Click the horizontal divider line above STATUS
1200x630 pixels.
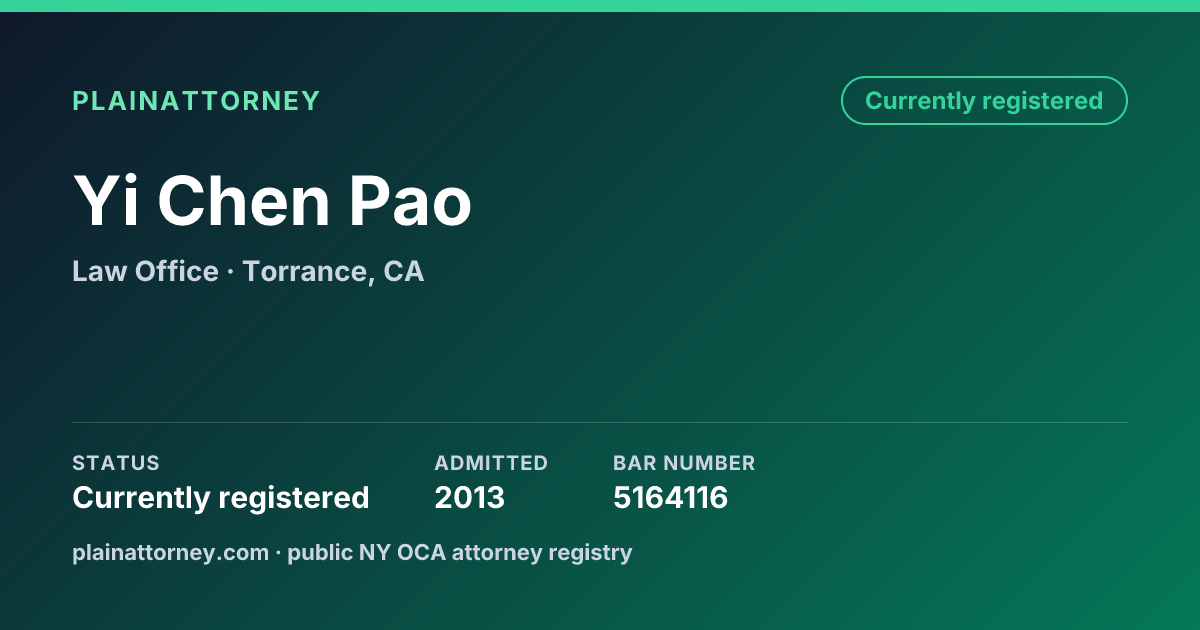coord(600,422)
